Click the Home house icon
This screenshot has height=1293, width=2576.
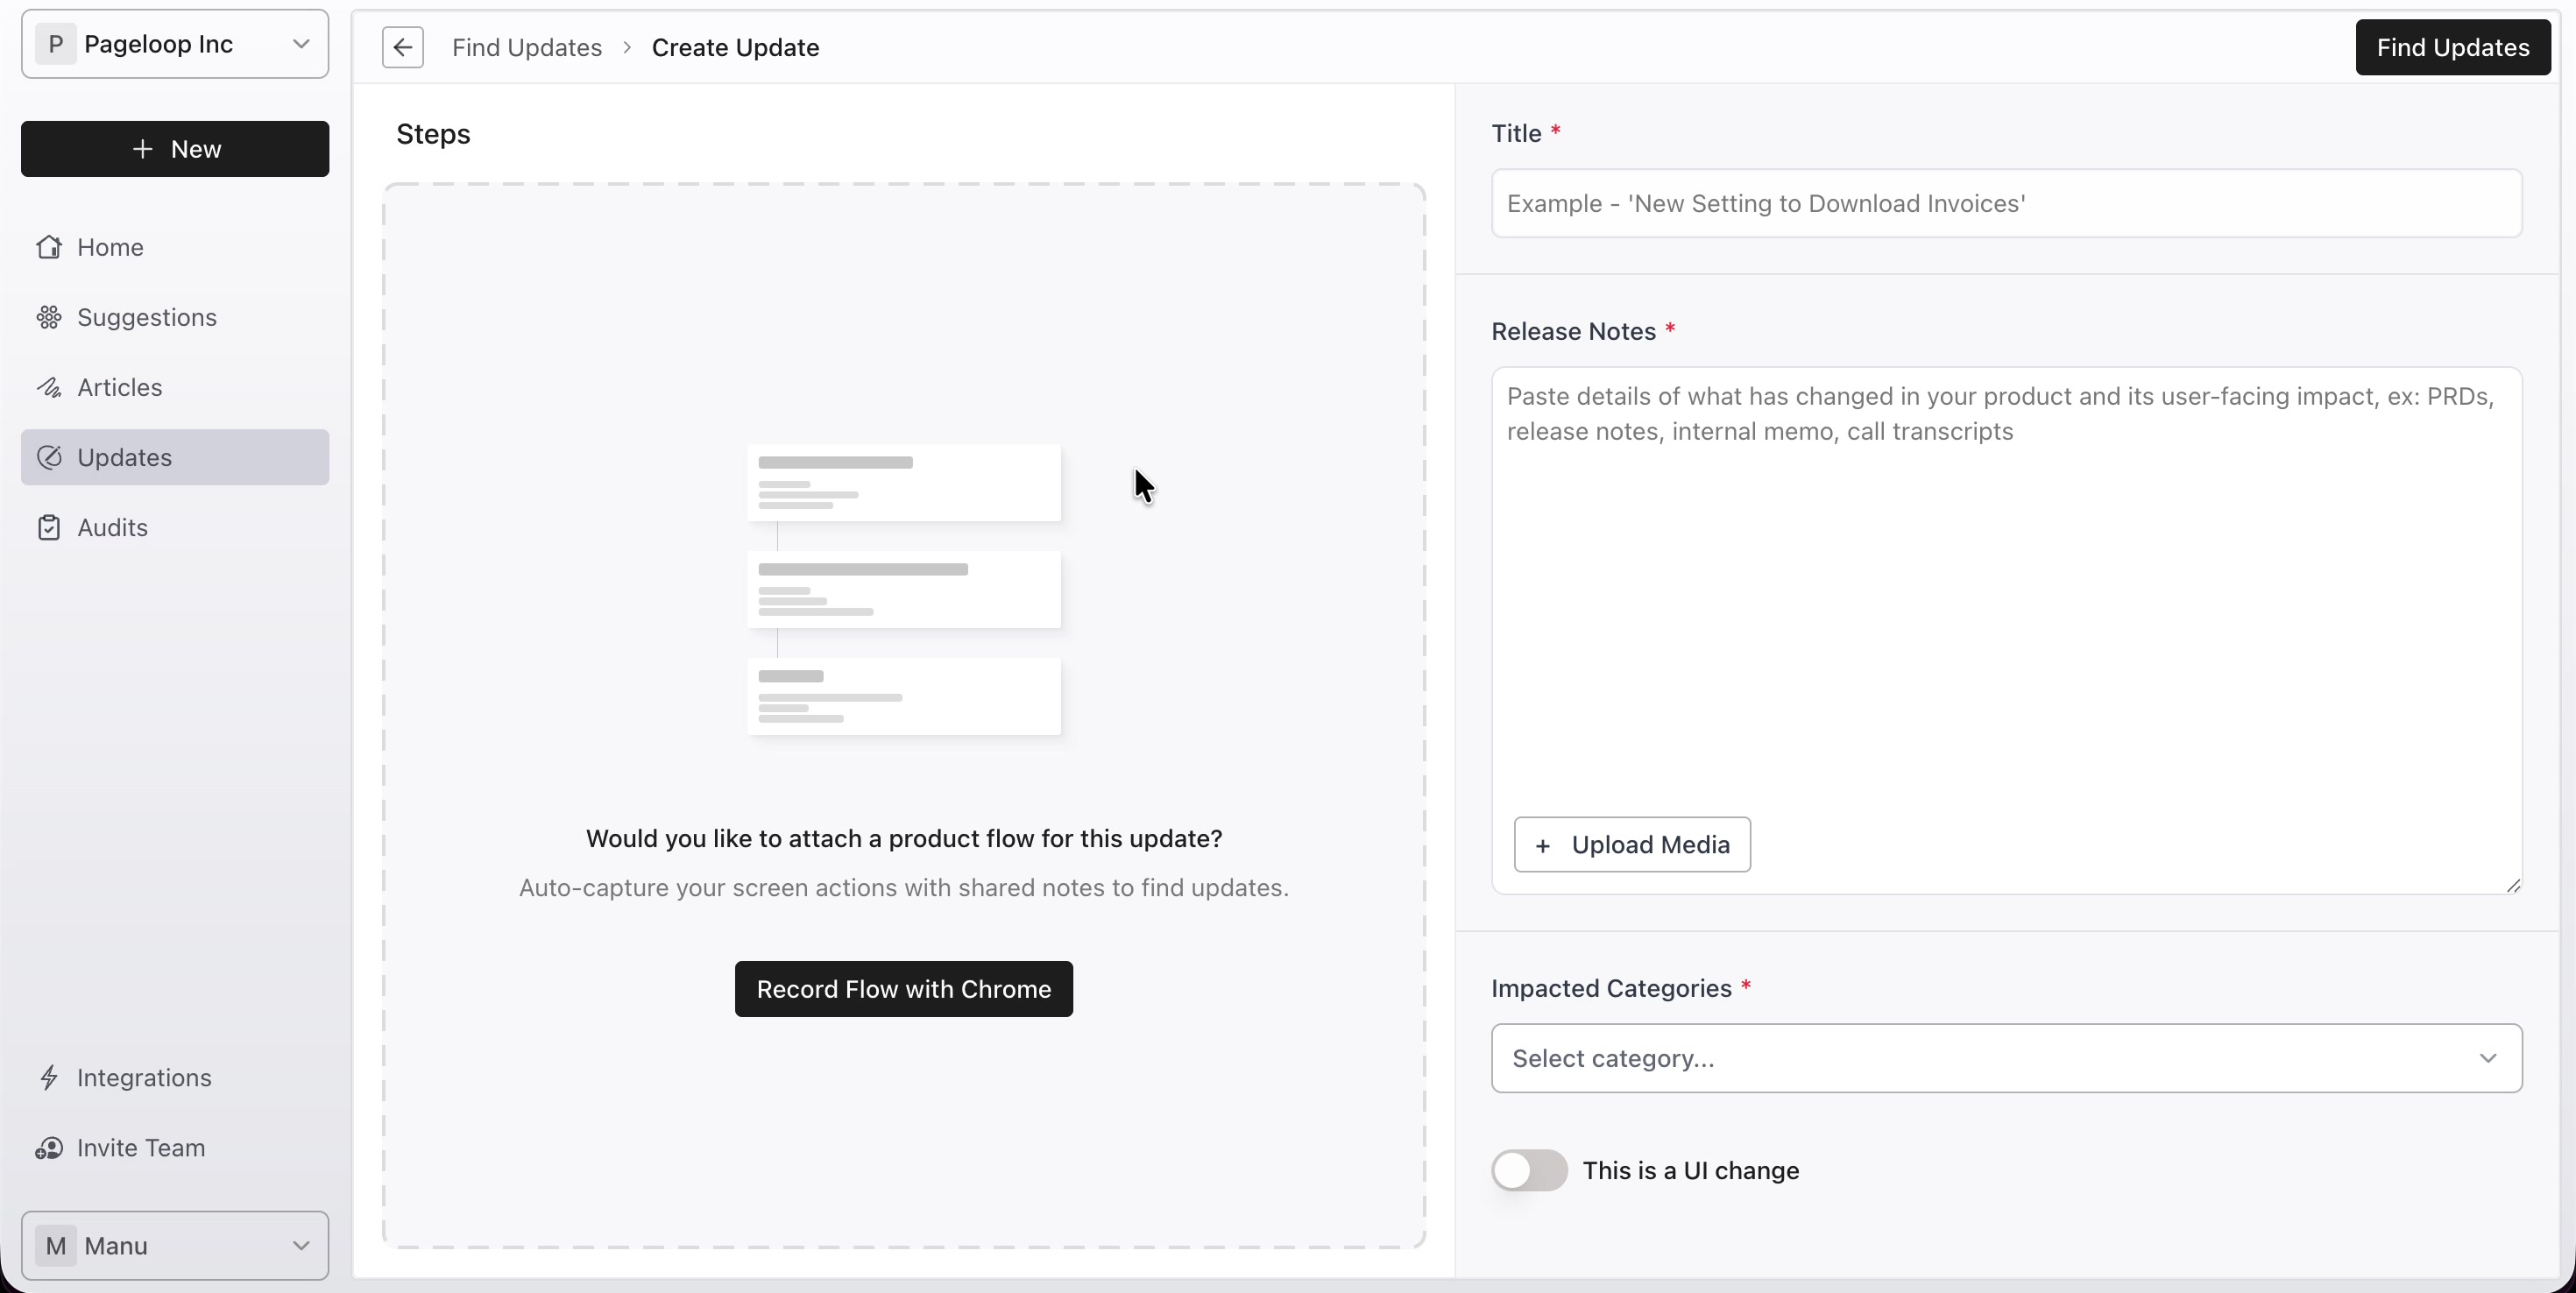point(49,247)
